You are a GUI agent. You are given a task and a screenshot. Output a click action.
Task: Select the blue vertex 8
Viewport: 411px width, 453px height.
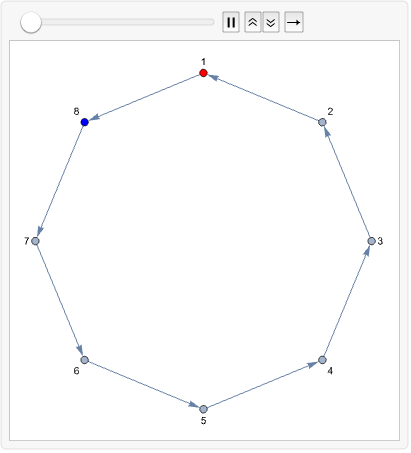click(x=85, y=122)
